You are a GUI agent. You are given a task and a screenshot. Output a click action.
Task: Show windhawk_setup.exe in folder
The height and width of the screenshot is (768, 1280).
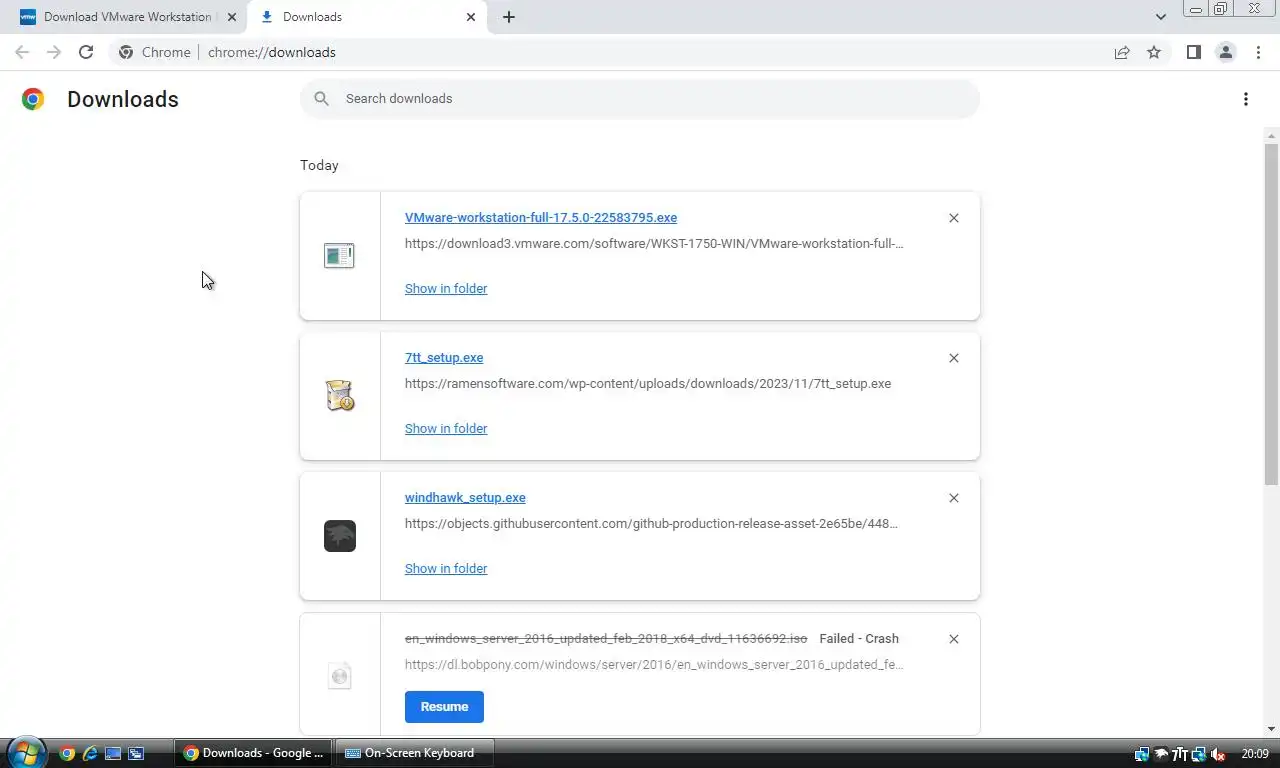(446, 569)
